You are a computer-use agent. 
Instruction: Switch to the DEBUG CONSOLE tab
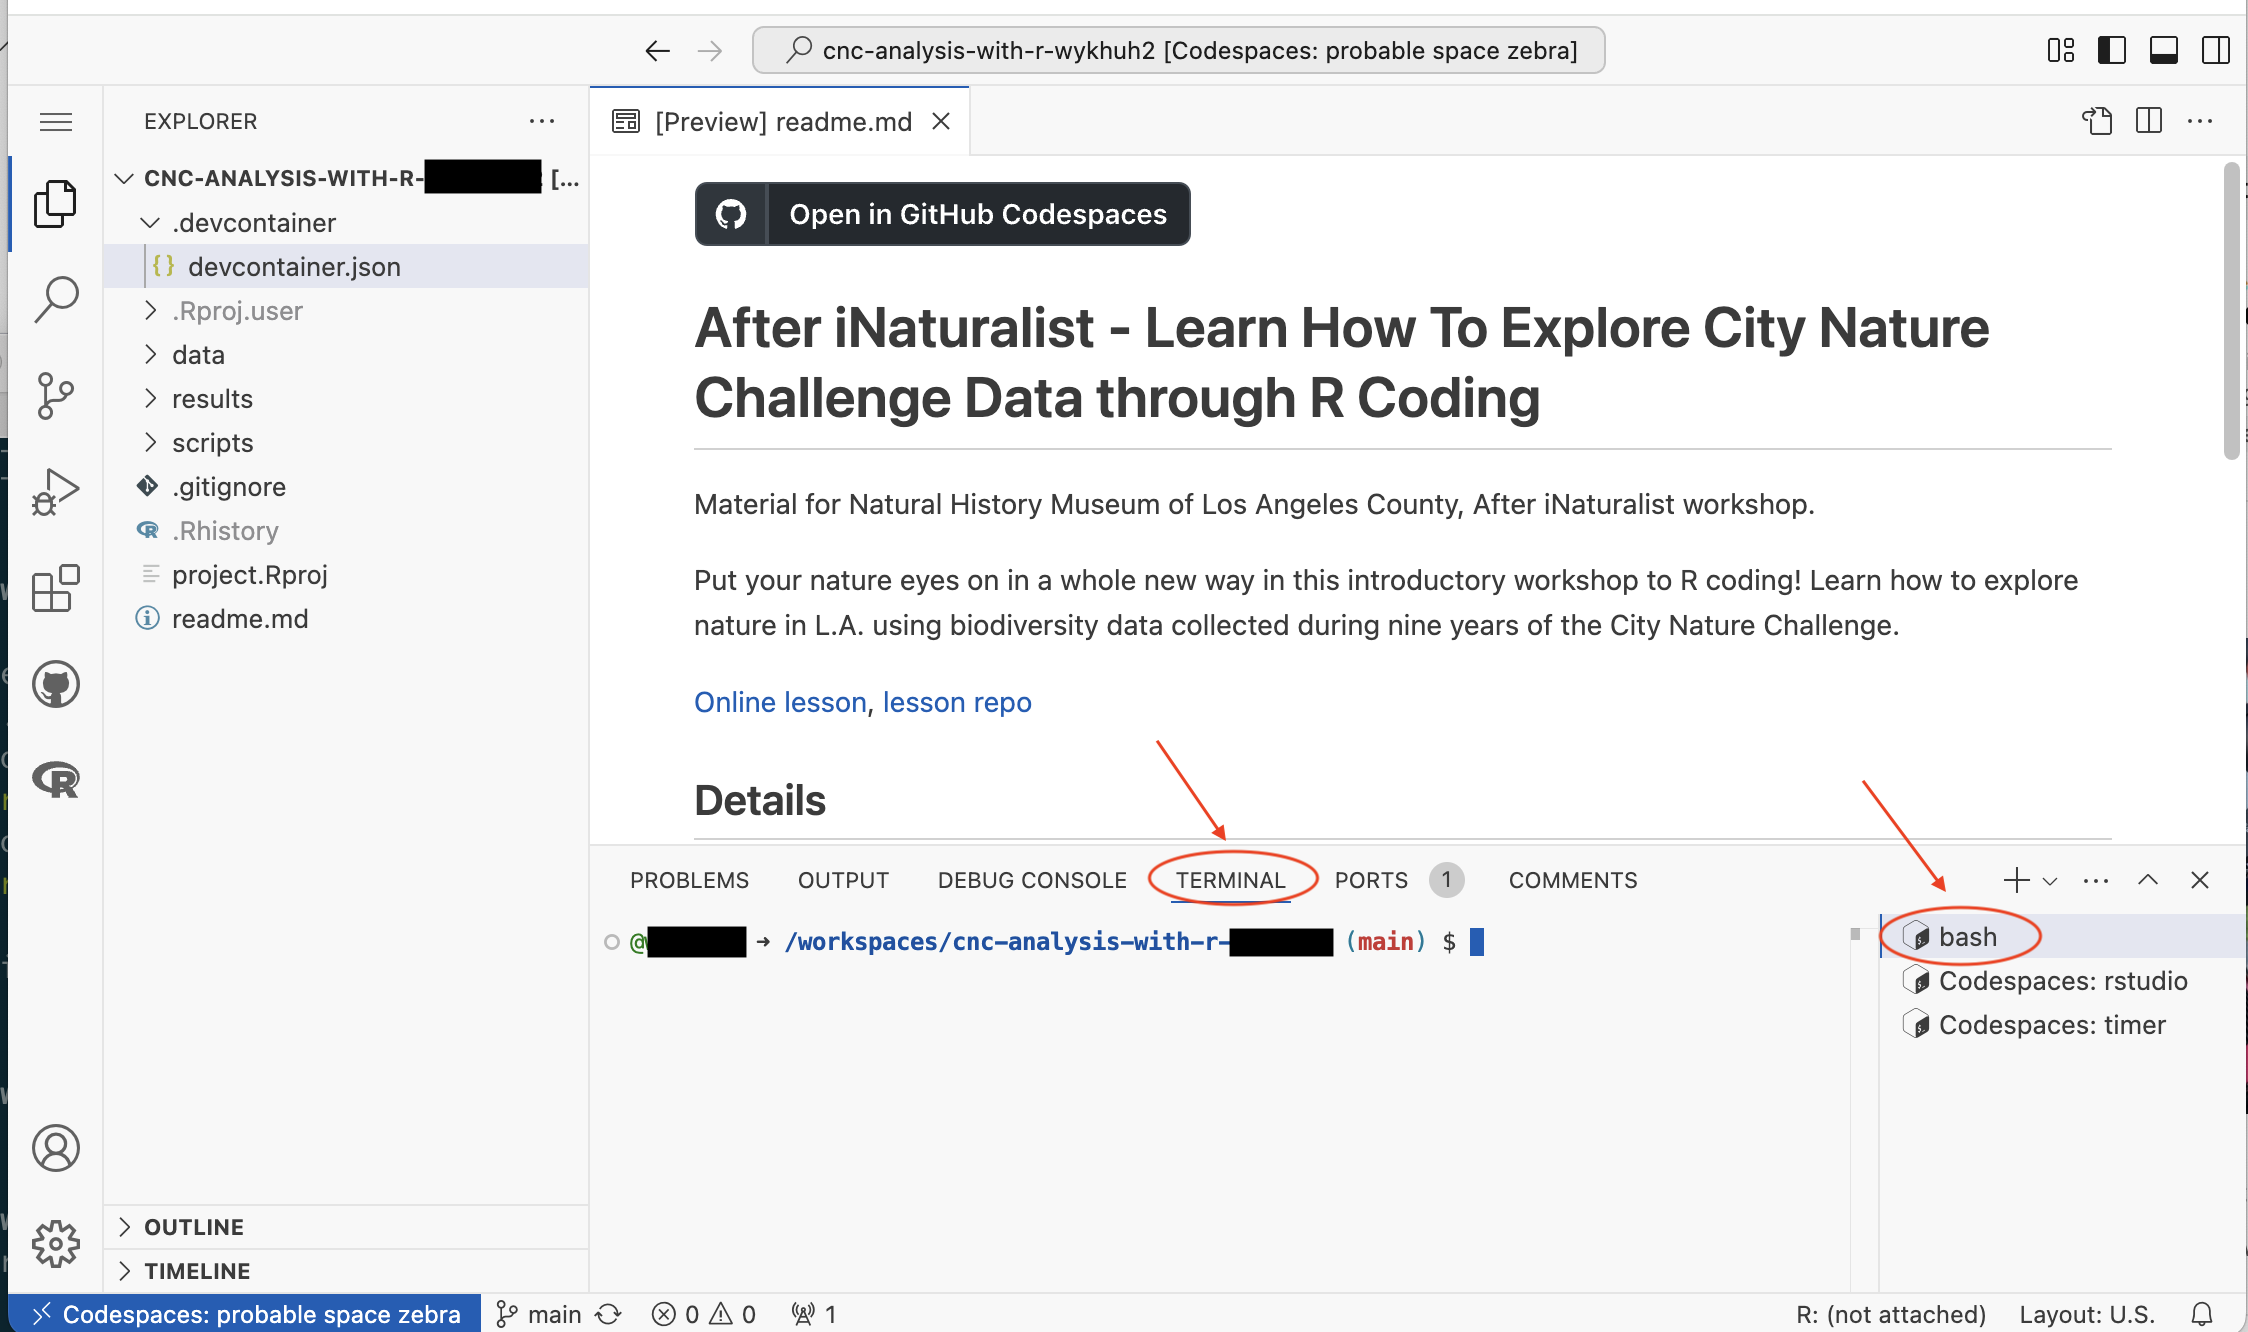click(x=1032, y=880)
